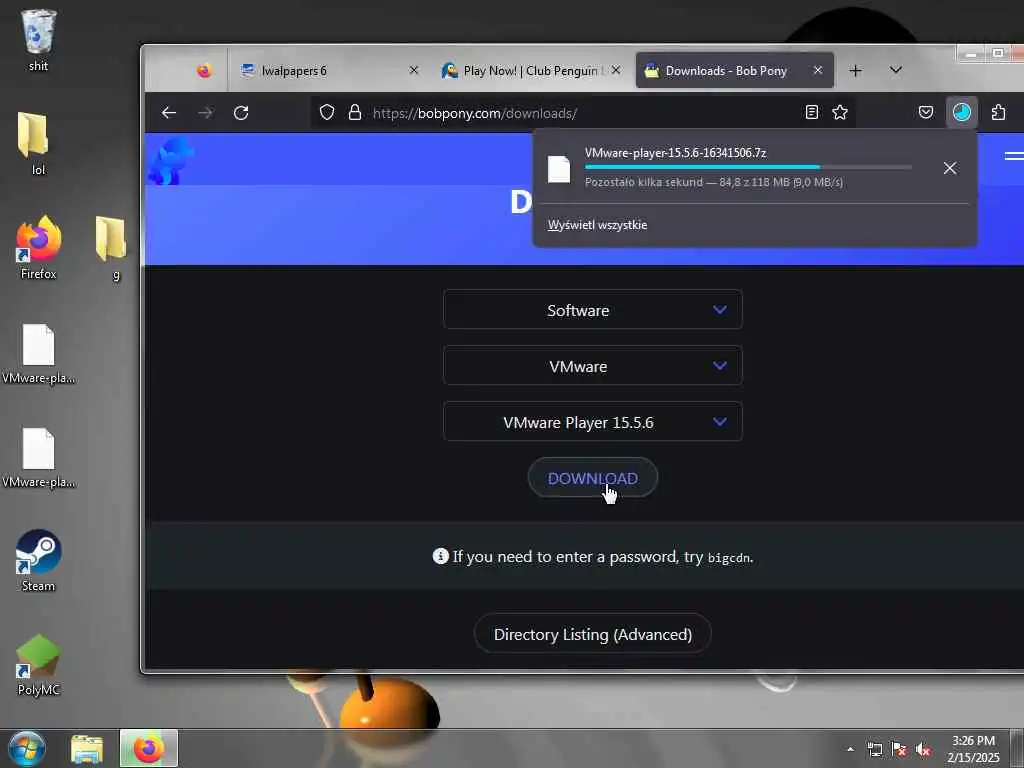Click the bigcdn password text
The height and width of the screenshot is (768, 1024).
click(728, 557)
